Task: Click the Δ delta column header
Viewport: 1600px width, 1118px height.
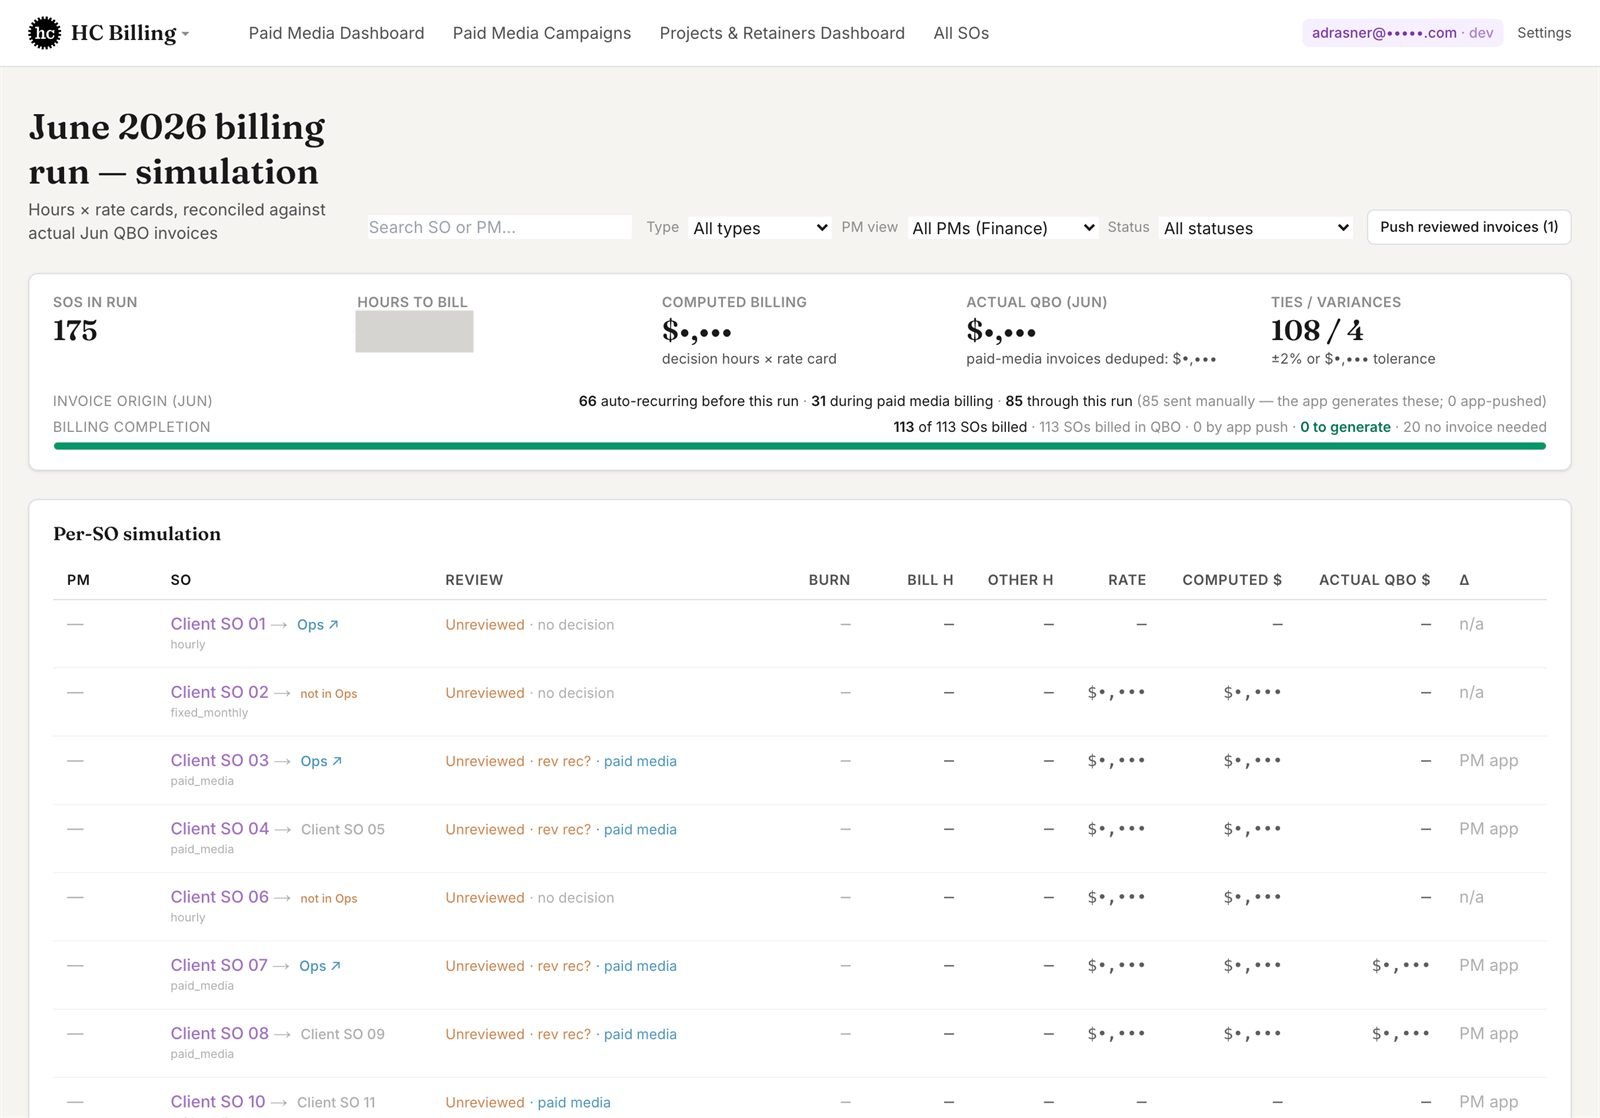Action: [x=1464, y=580]
